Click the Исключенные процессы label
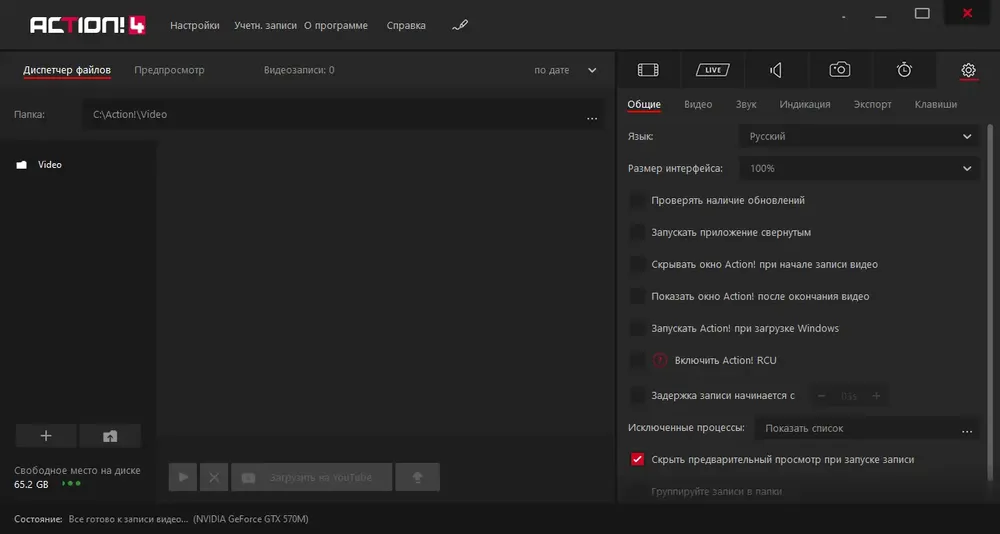The image size is (1000, 534). 686,427
